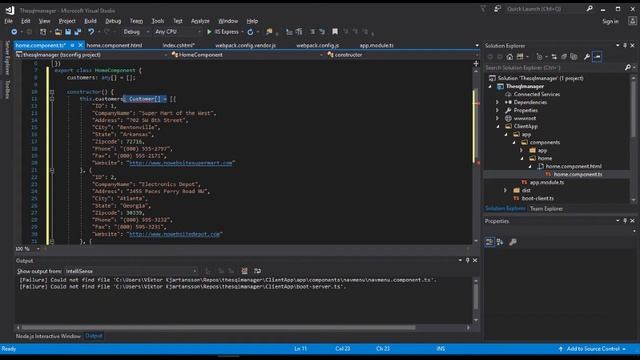Open the Any CPU platform dropdown

178,32
